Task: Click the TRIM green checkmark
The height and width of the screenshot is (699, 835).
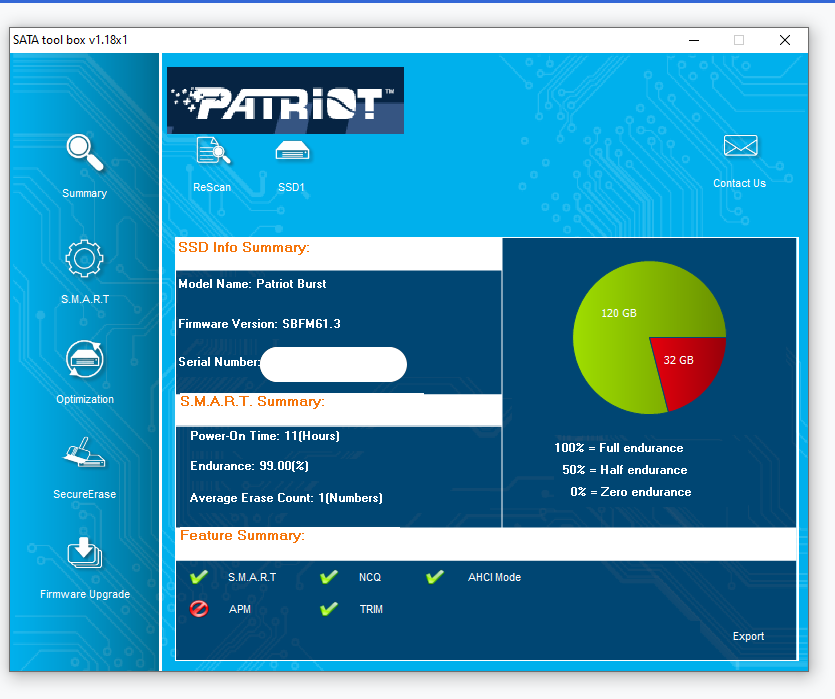Action: click(x=329, y=608)
